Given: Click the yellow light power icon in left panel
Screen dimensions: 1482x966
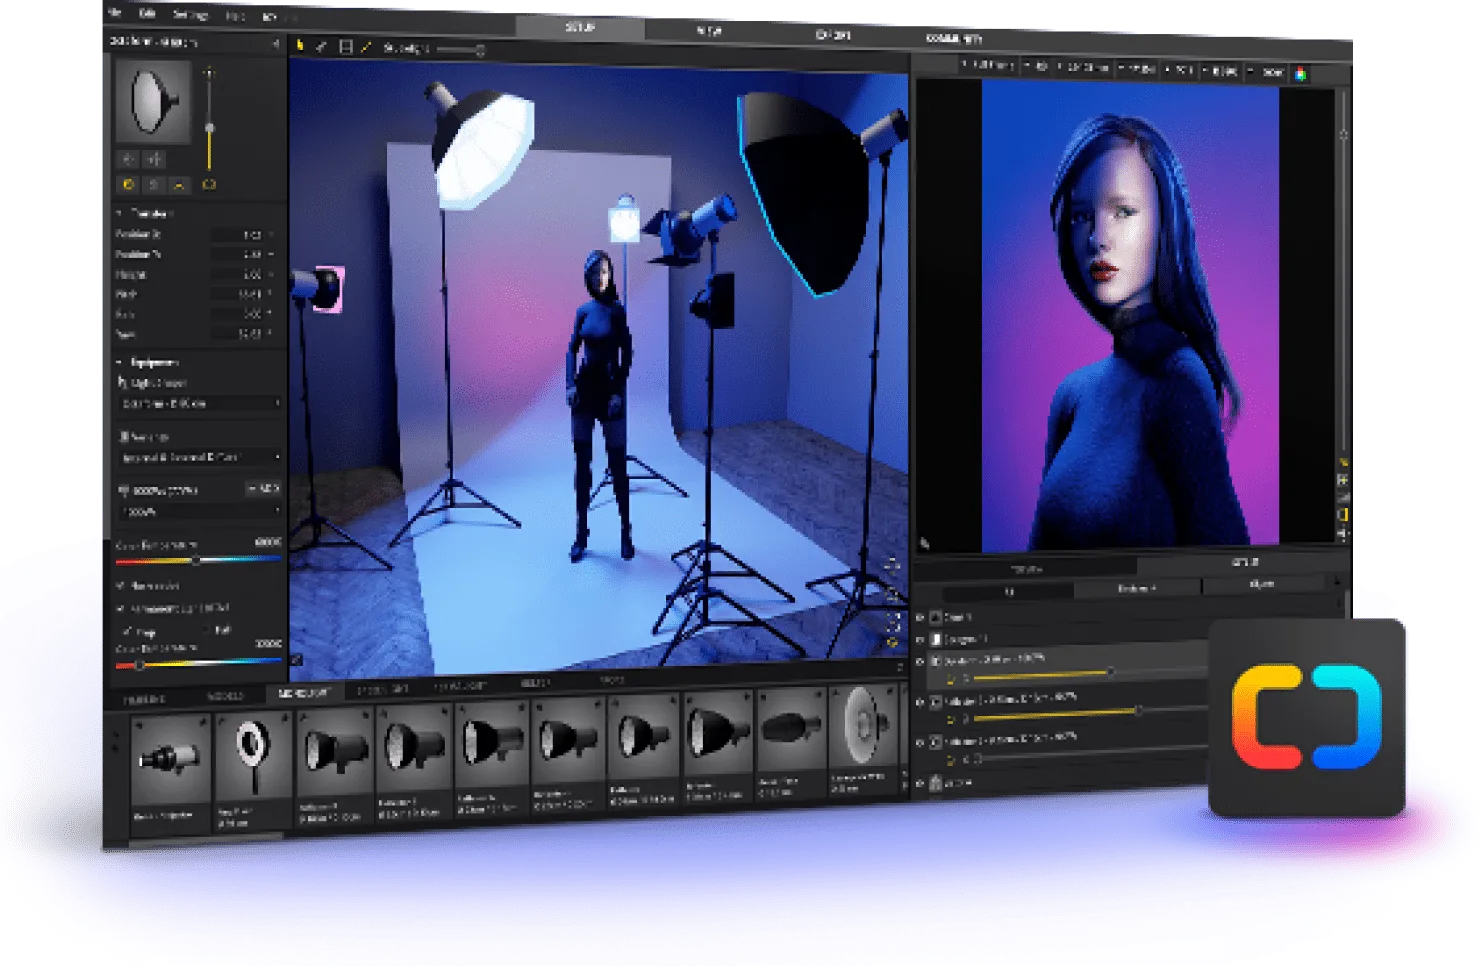Looking at the screenshot, I should coord(128,185).
